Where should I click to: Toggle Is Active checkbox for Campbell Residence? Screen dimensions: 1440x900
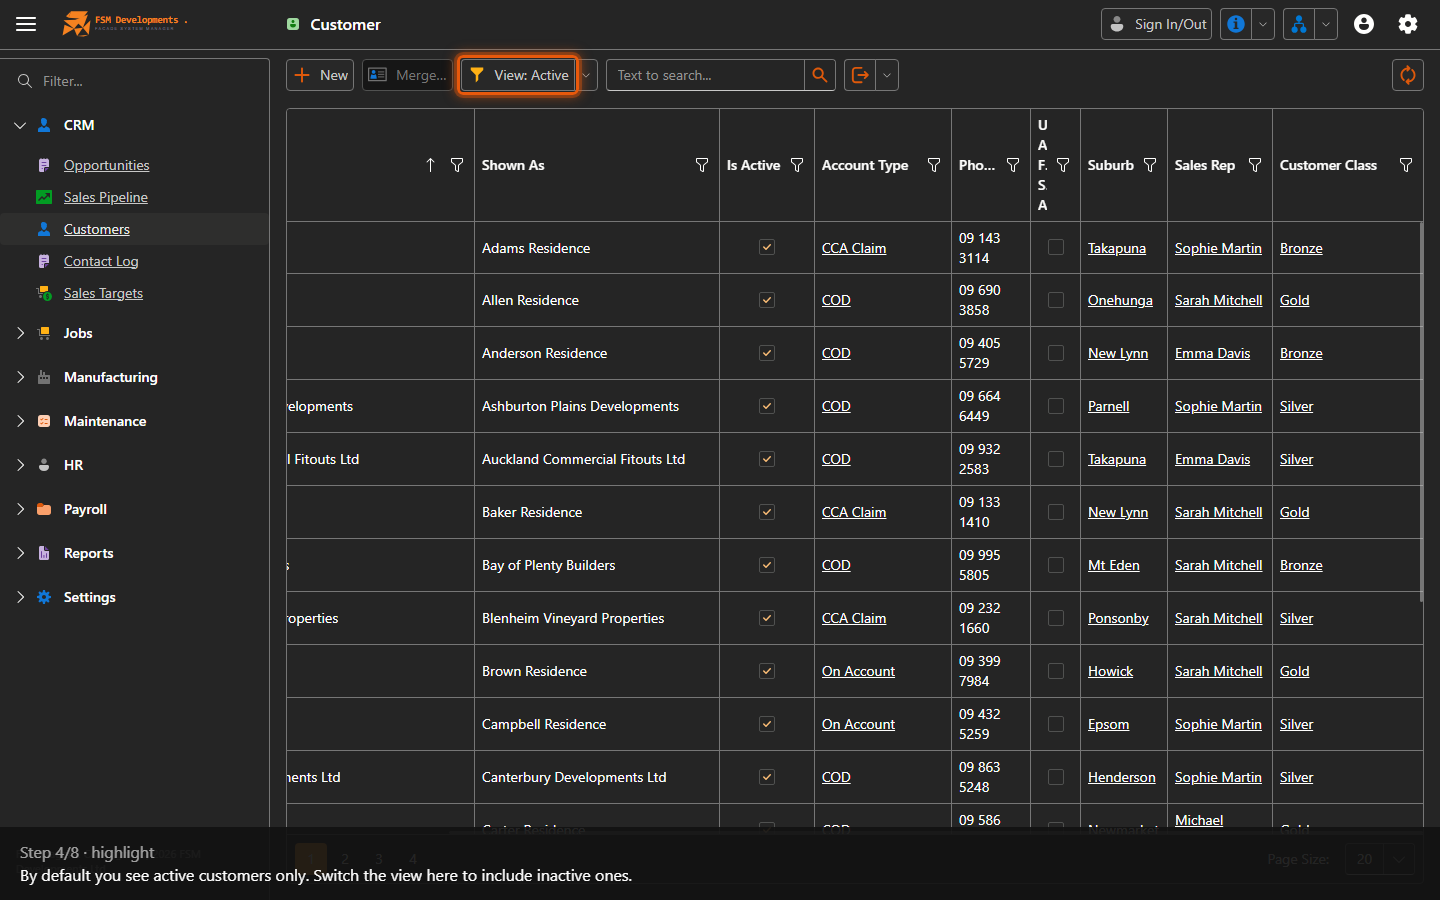[x=767, y=724]
